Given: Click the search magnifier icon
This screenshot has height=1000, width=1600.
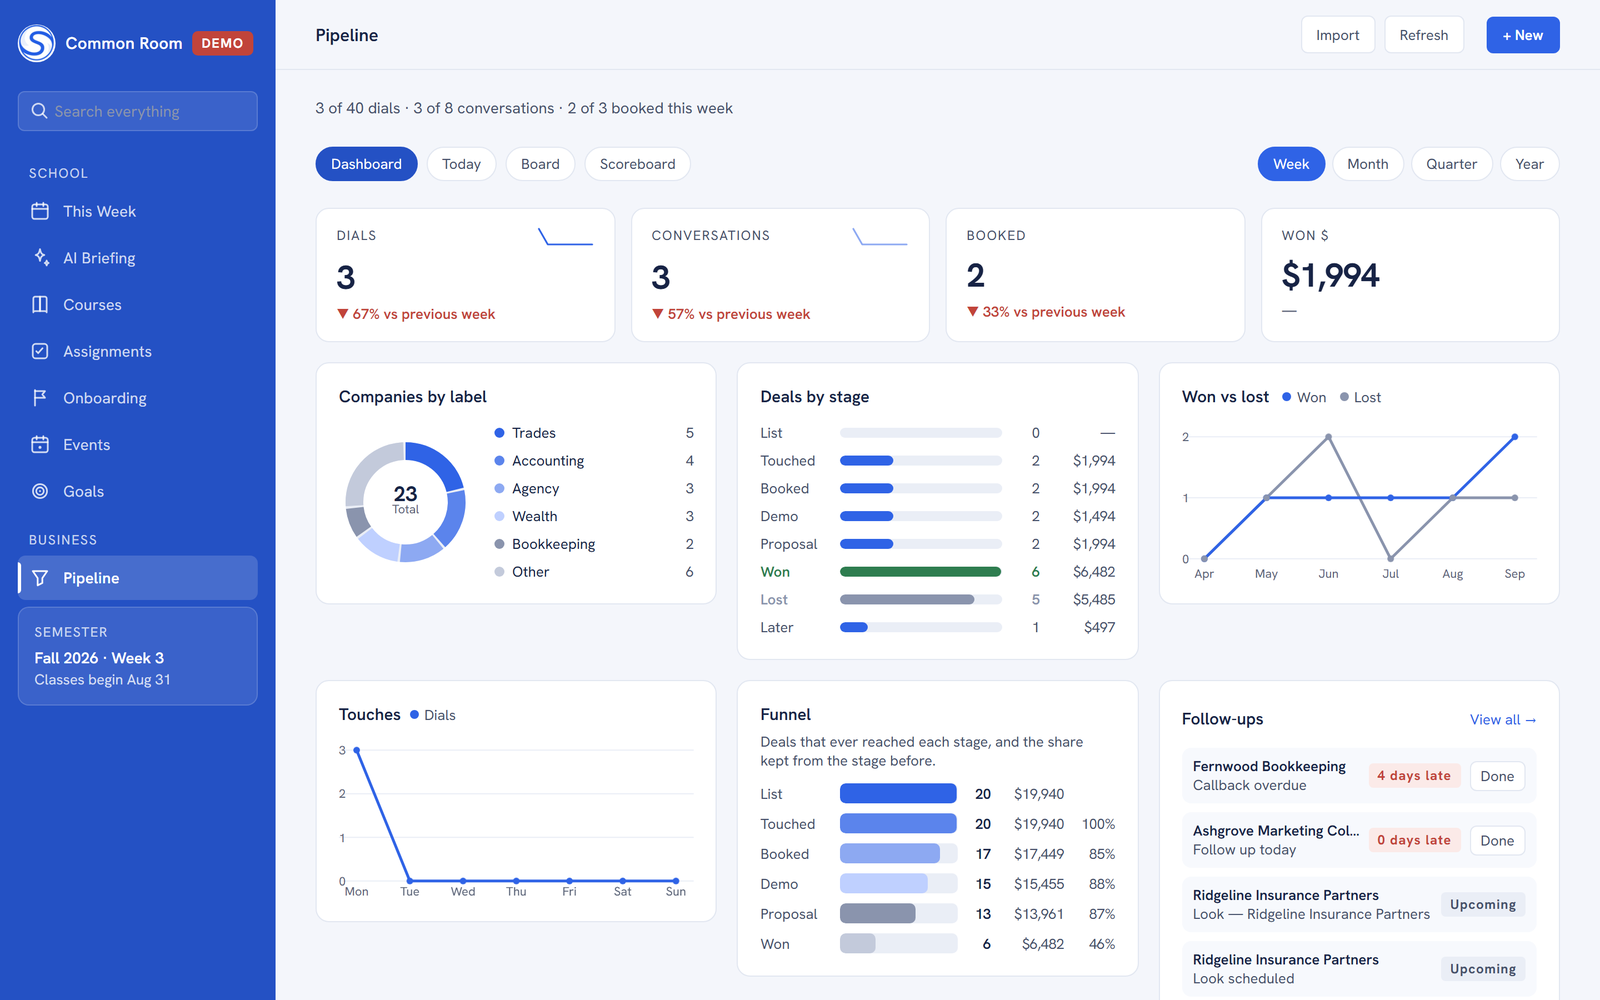Looking at the screenshot, I should 40,111.
